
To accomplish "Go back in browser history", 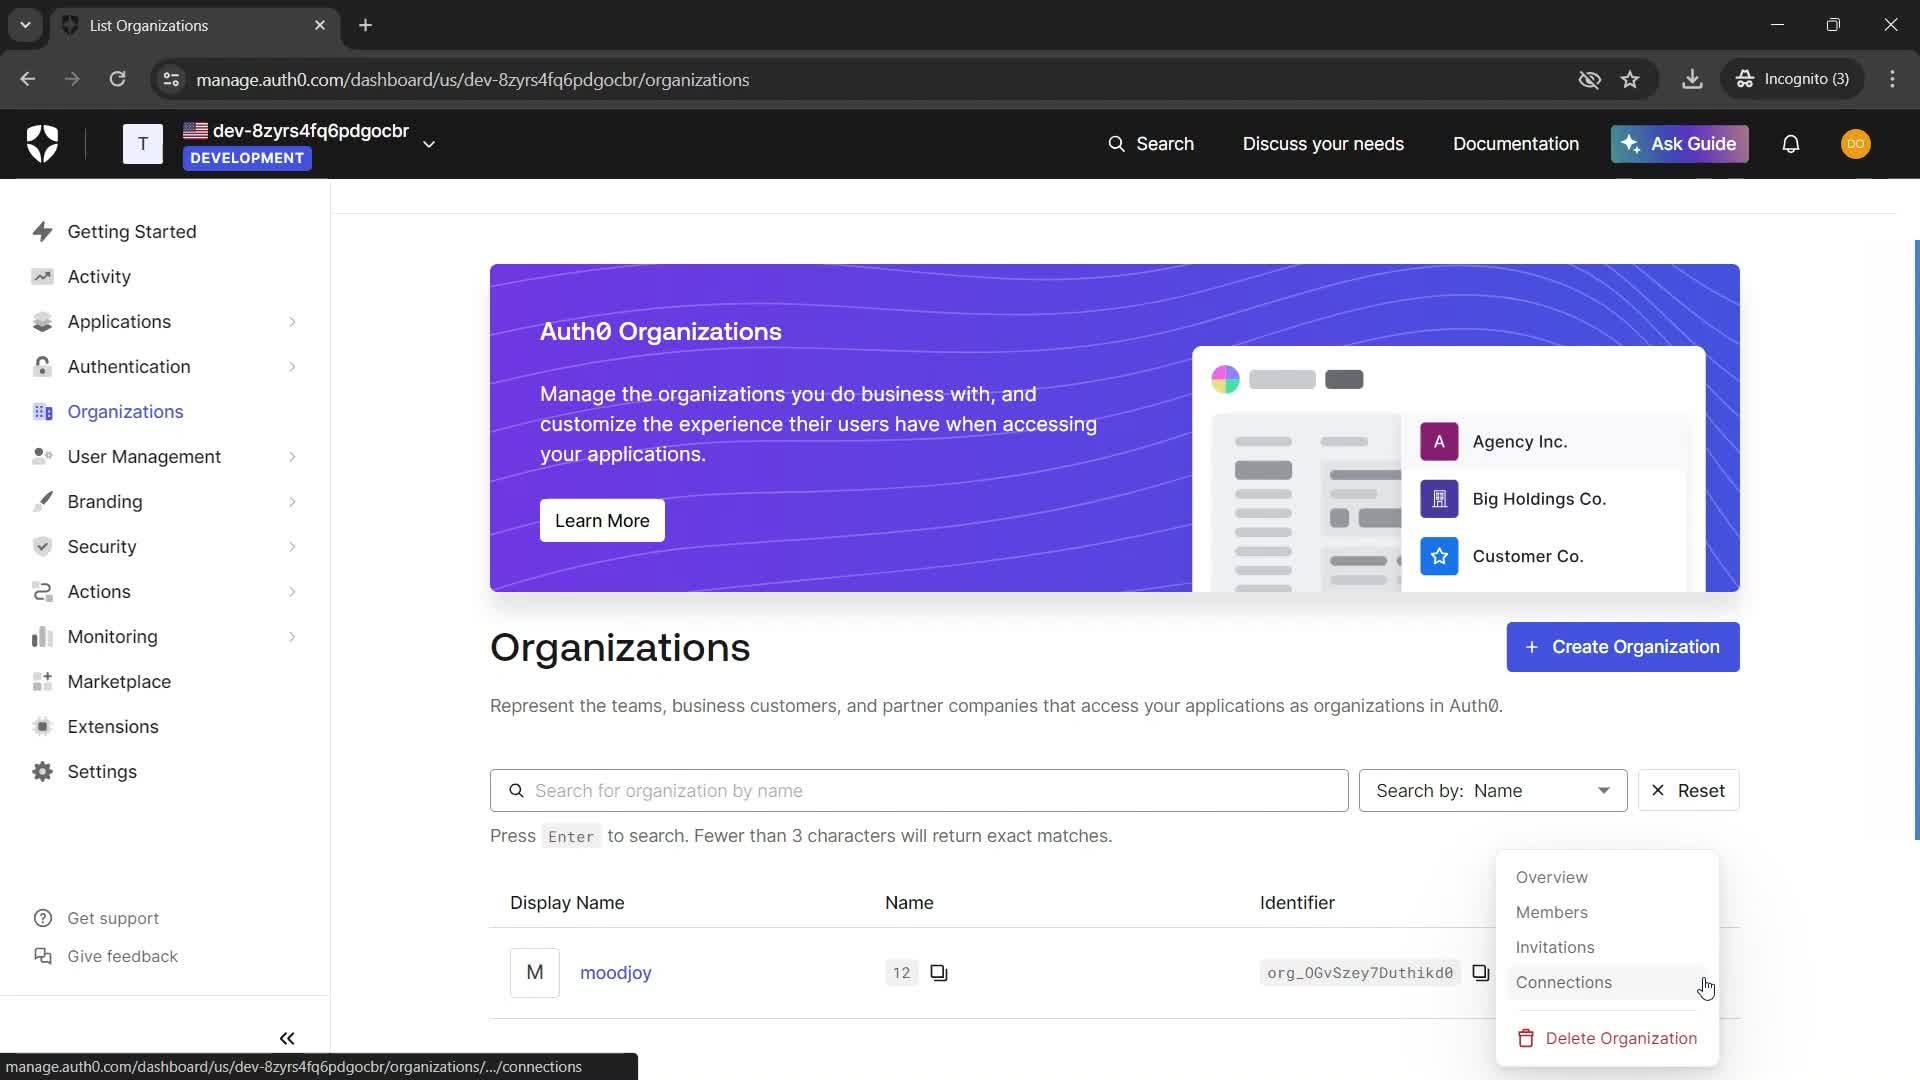I will pos(28,79).
